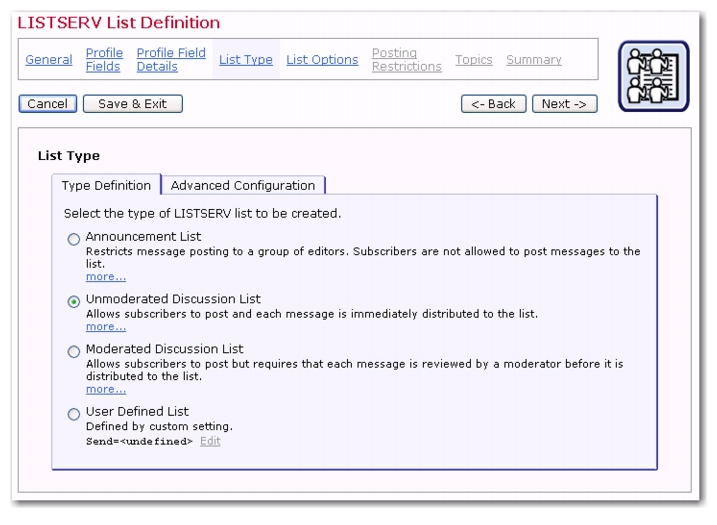
Task: Click the Topics step link
Action: point(474,59)
